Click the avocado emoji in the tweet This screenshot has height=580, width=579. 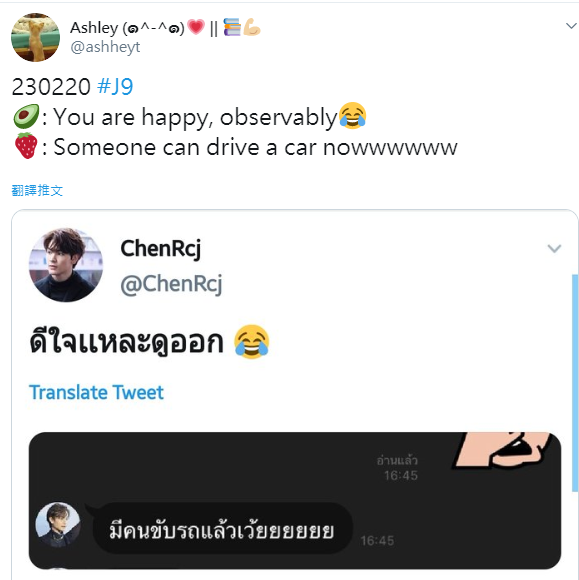coord(26,116)
